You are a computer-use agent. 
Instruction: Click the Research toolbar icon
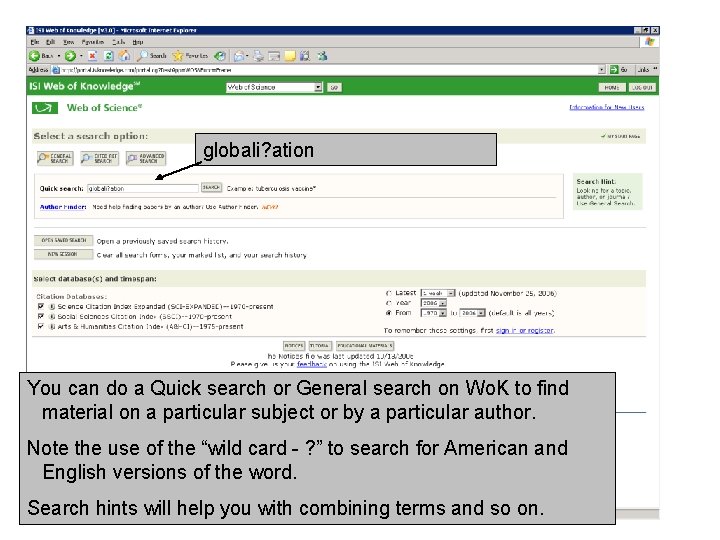[305, 56]
